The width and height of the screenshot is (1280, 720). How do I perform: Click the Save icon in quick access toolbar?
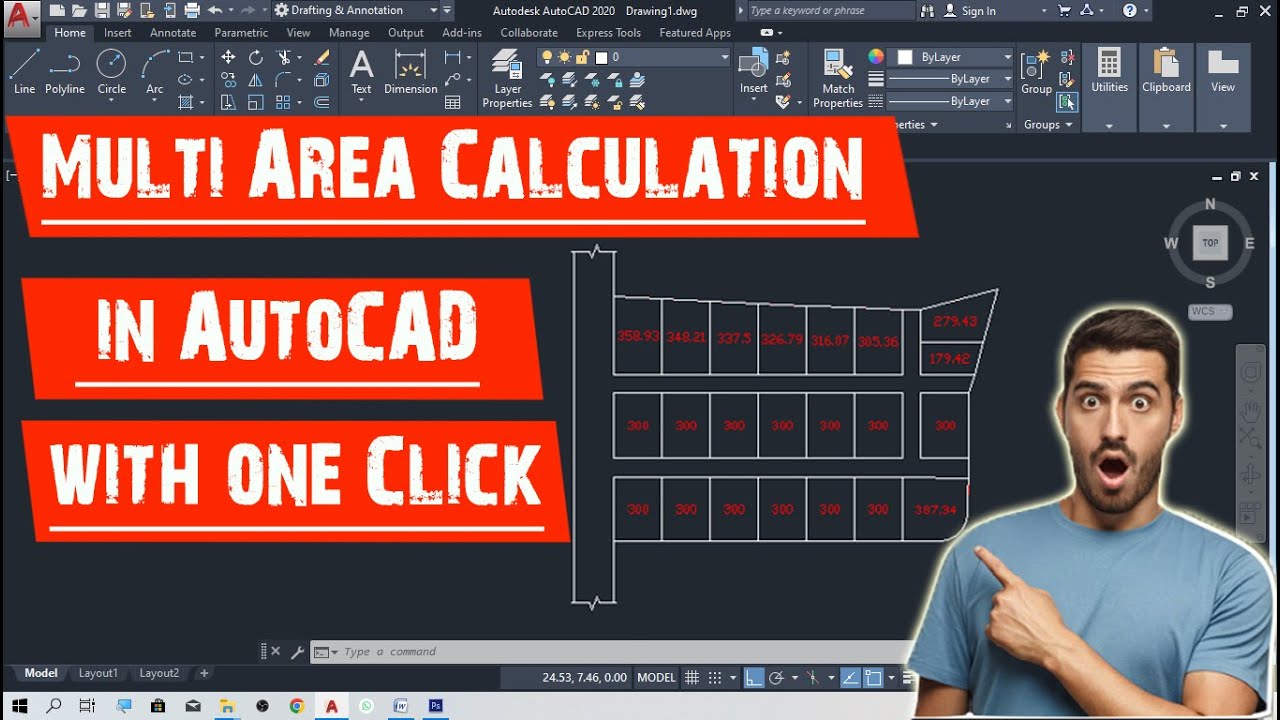[101, 10]
